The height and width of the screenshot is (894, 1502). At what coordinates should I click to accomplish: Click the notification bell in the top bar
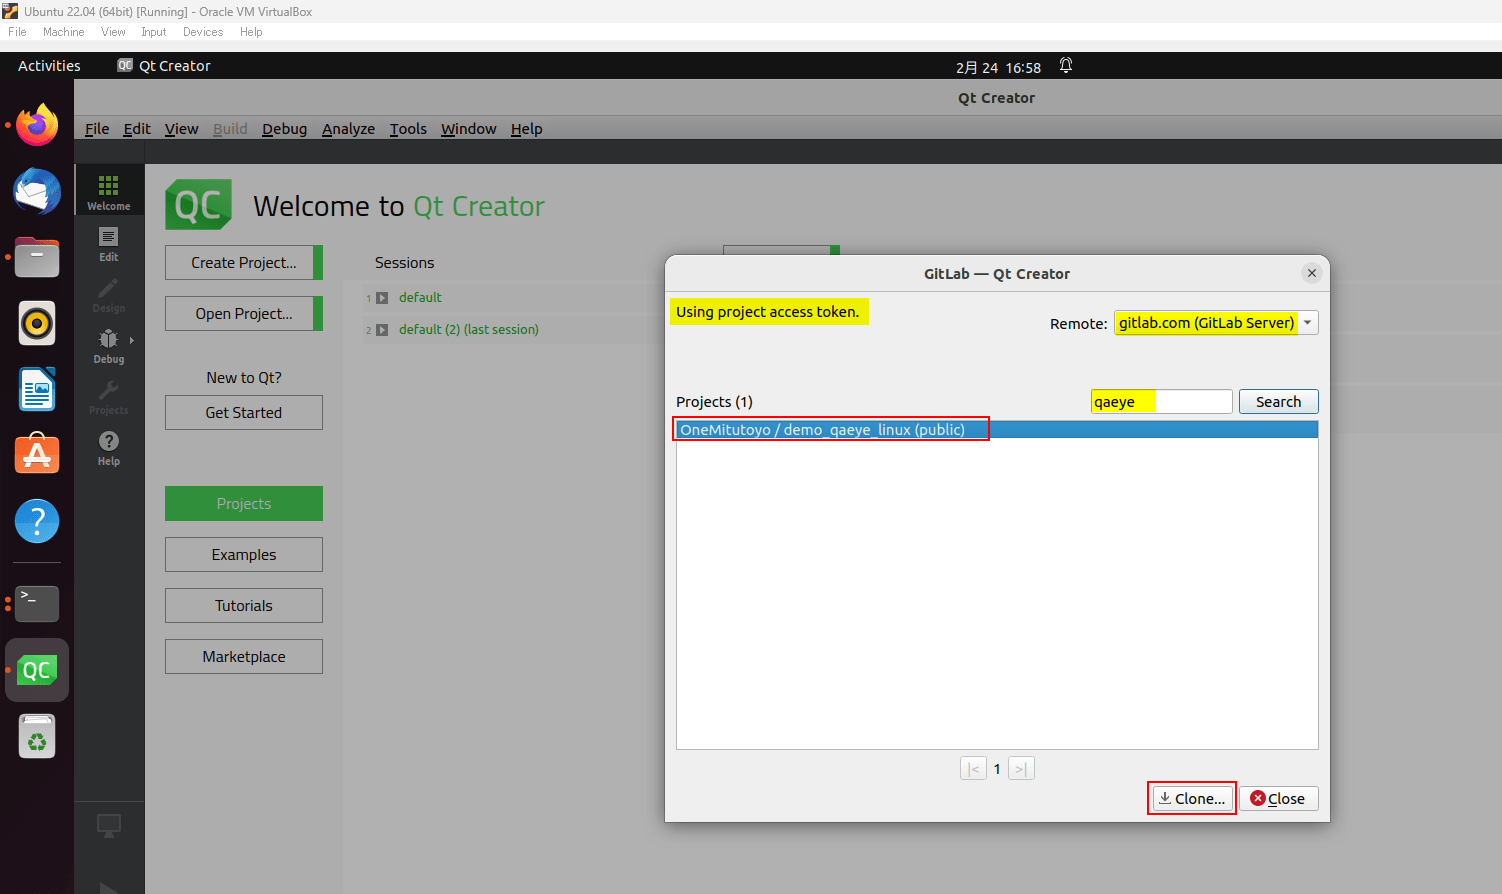1066,66
